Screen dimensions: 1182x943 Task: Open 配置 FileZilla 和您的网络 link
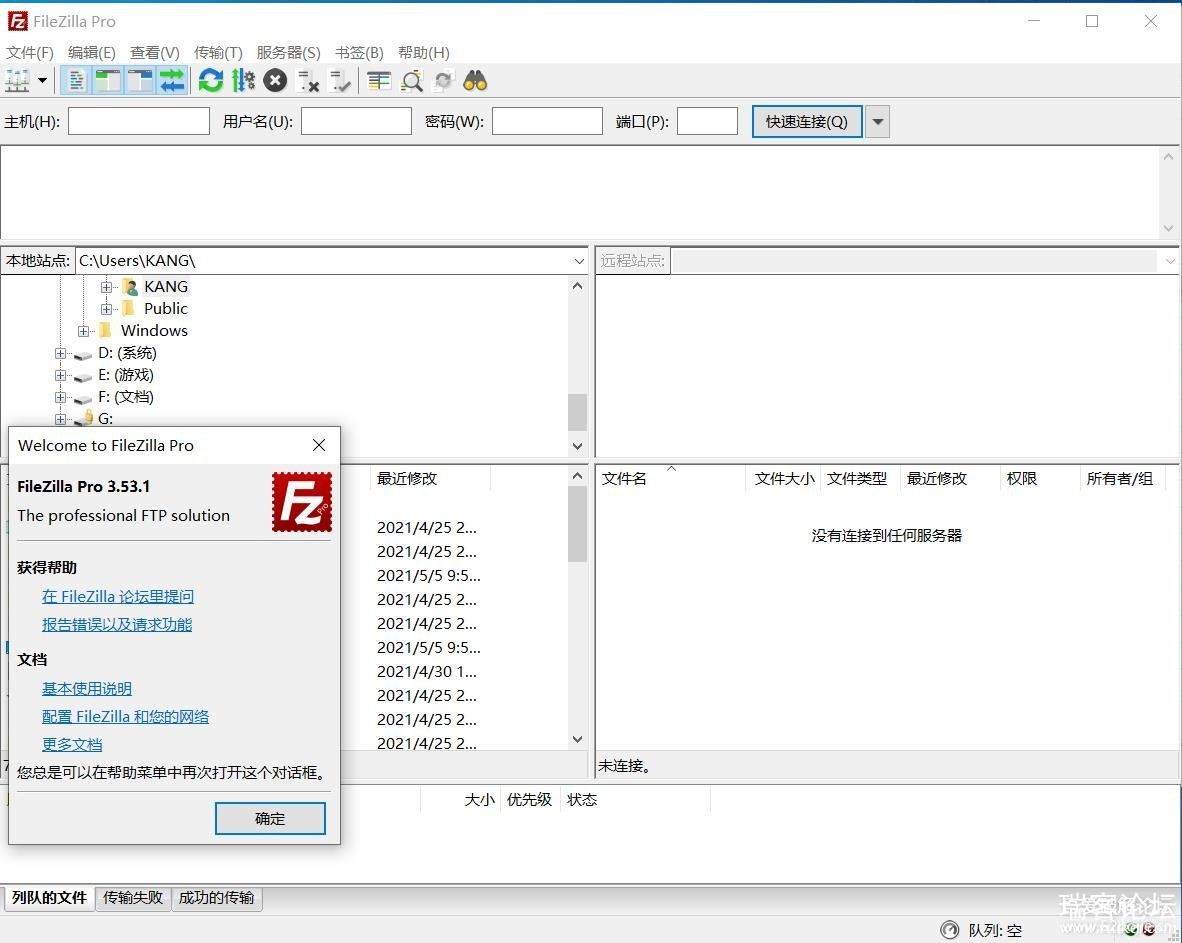pyautogui.click(x=125, y=716)
